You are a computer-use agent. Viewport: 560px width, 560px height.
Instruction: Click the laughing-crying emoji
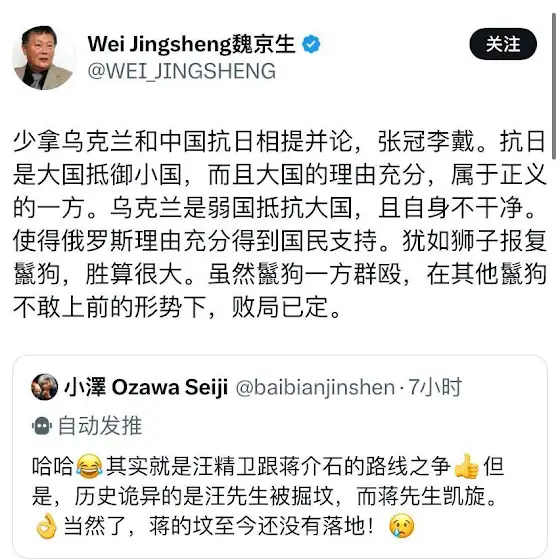coord(89,466)
